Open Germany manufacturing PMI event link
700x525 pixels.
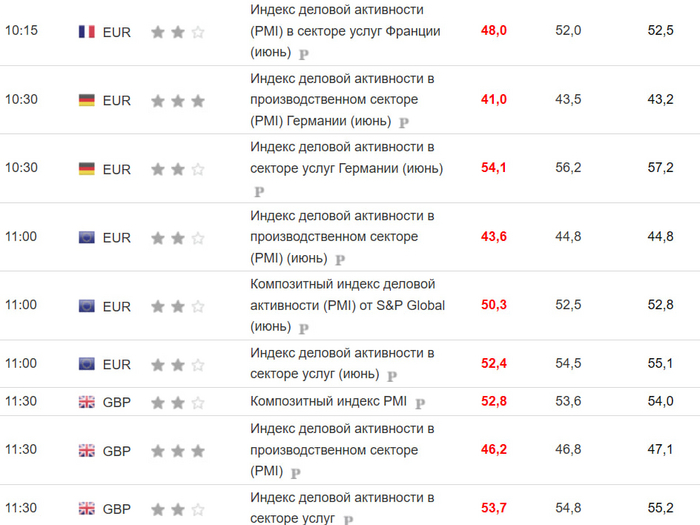341,100
